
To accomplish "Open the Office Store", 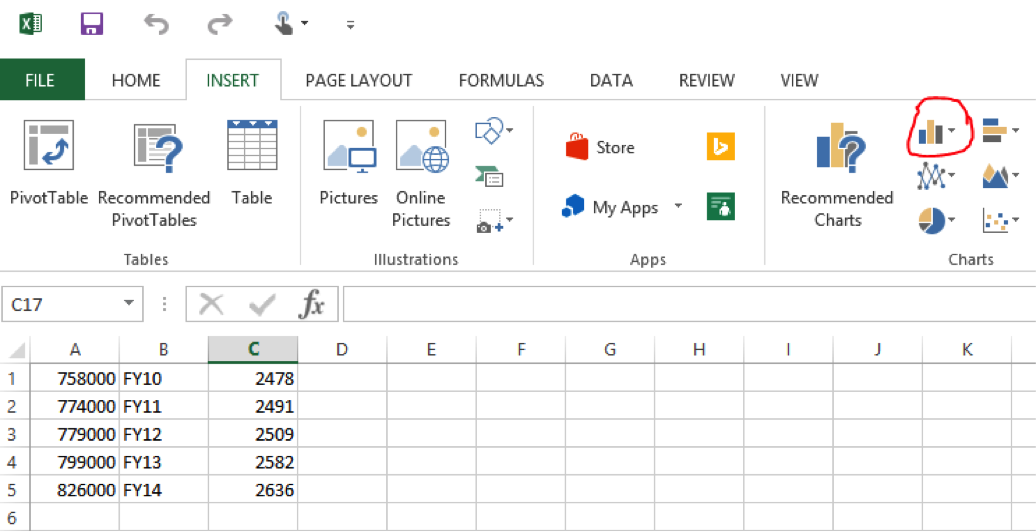I will (x=600, y=147).
